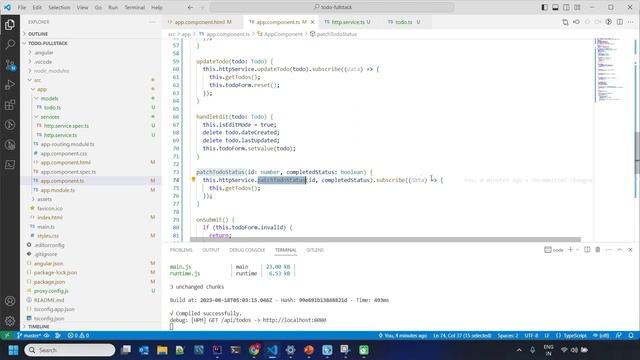Screen dimensions: 640x360
Task: Click Open Changes icon in editor toolbar
Action: 565,22
